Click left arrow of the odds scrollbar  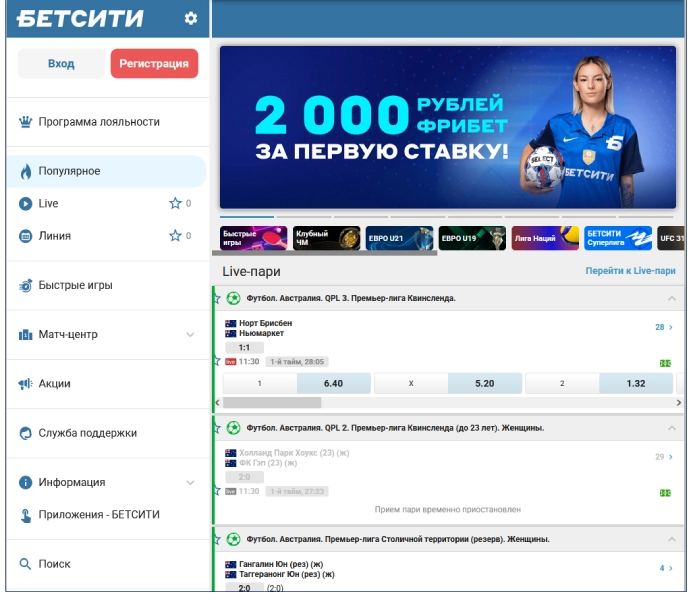pos(217,403)
